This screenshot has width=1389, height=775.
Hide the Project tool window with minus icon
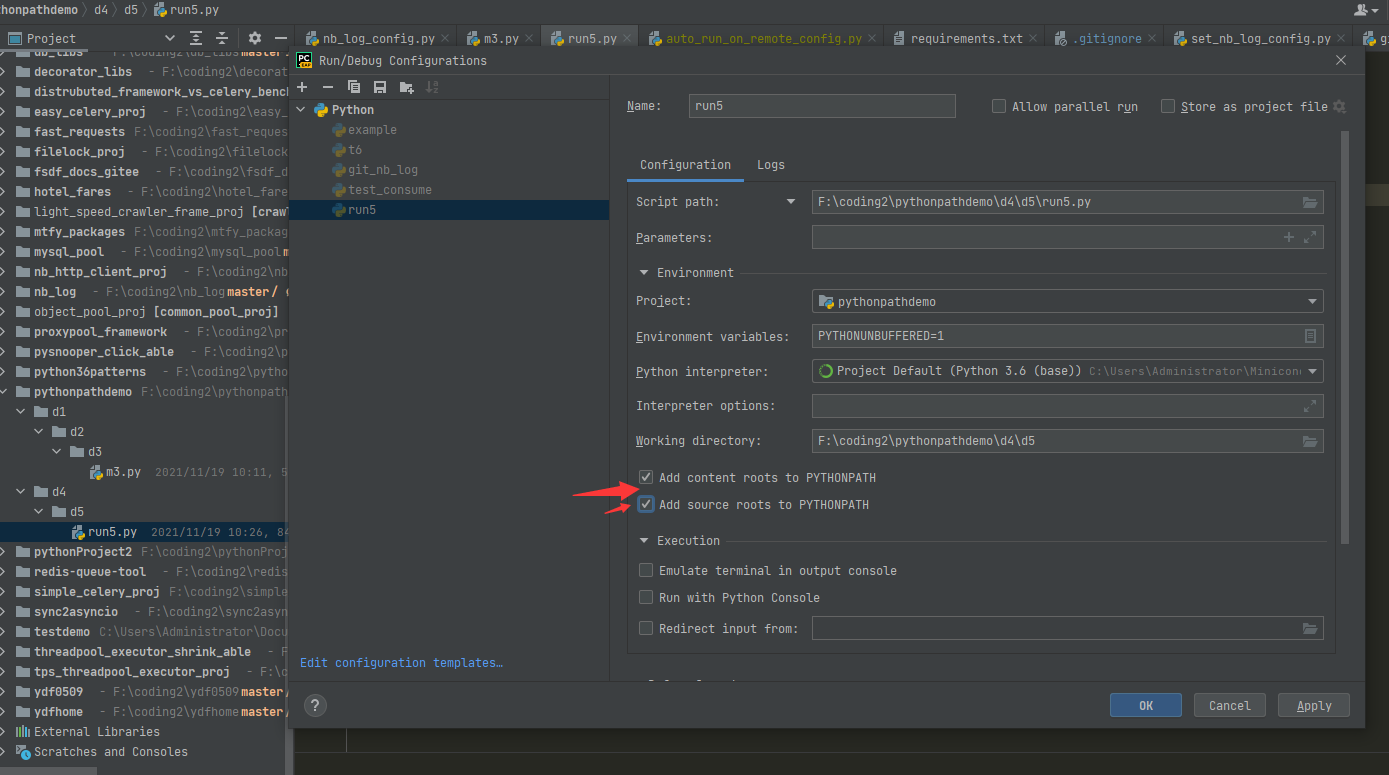coord(281,38)
